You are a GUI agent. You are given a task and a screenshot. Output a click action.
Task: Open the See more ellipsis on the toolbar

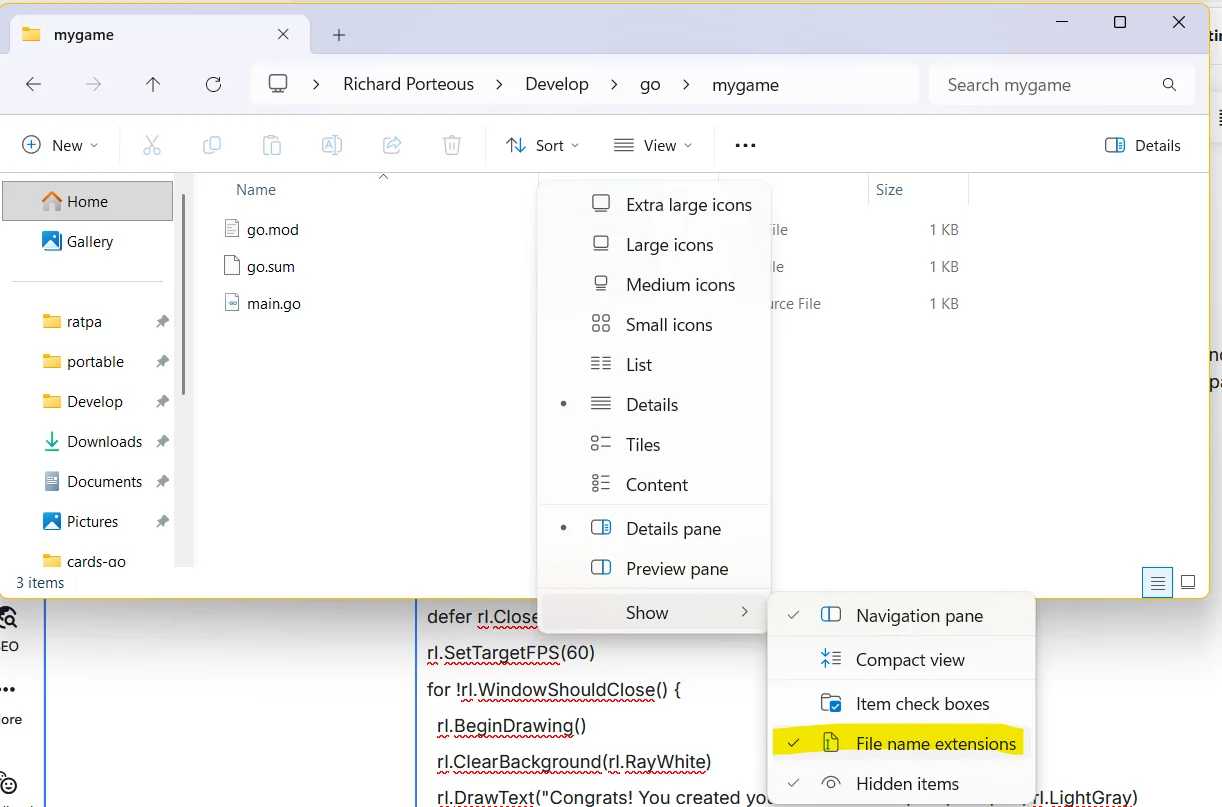[744, 145]
